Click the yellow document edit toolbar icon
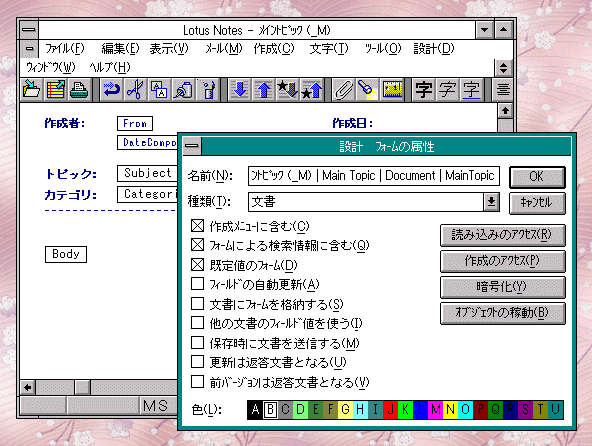Image resolution: width=592 pixels, height=446 pixels. tap(56, 90)
